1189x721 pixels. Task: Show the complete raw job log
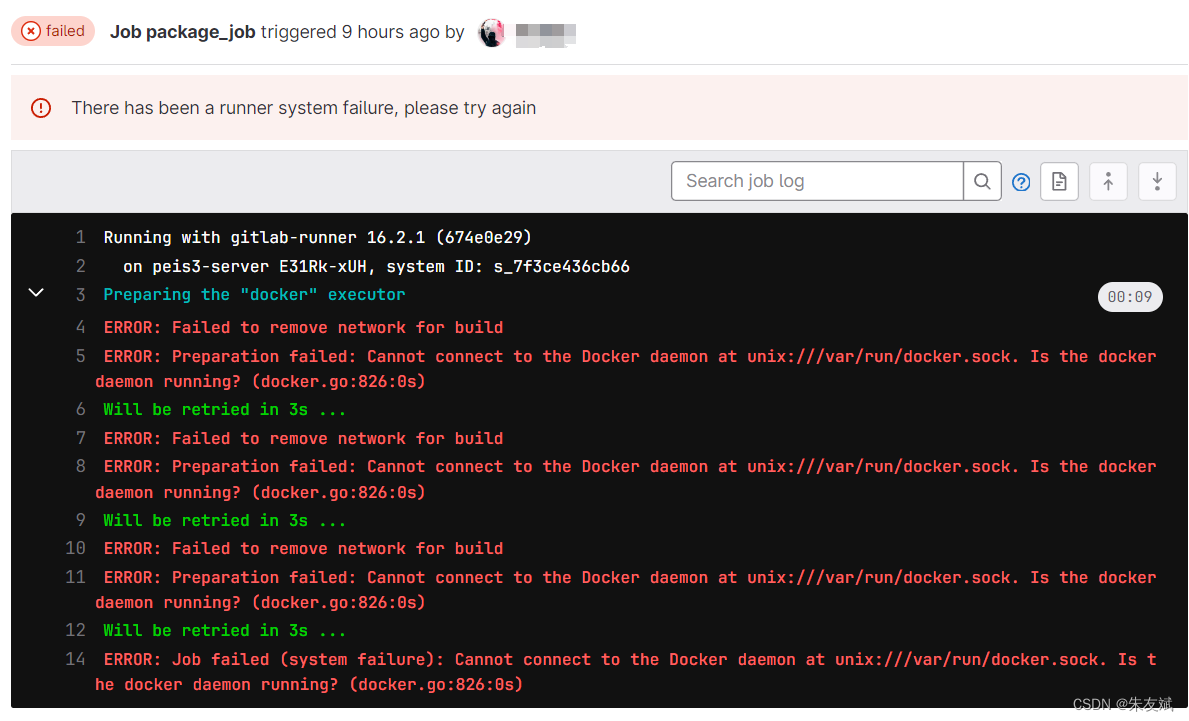tap(1059, 181)
